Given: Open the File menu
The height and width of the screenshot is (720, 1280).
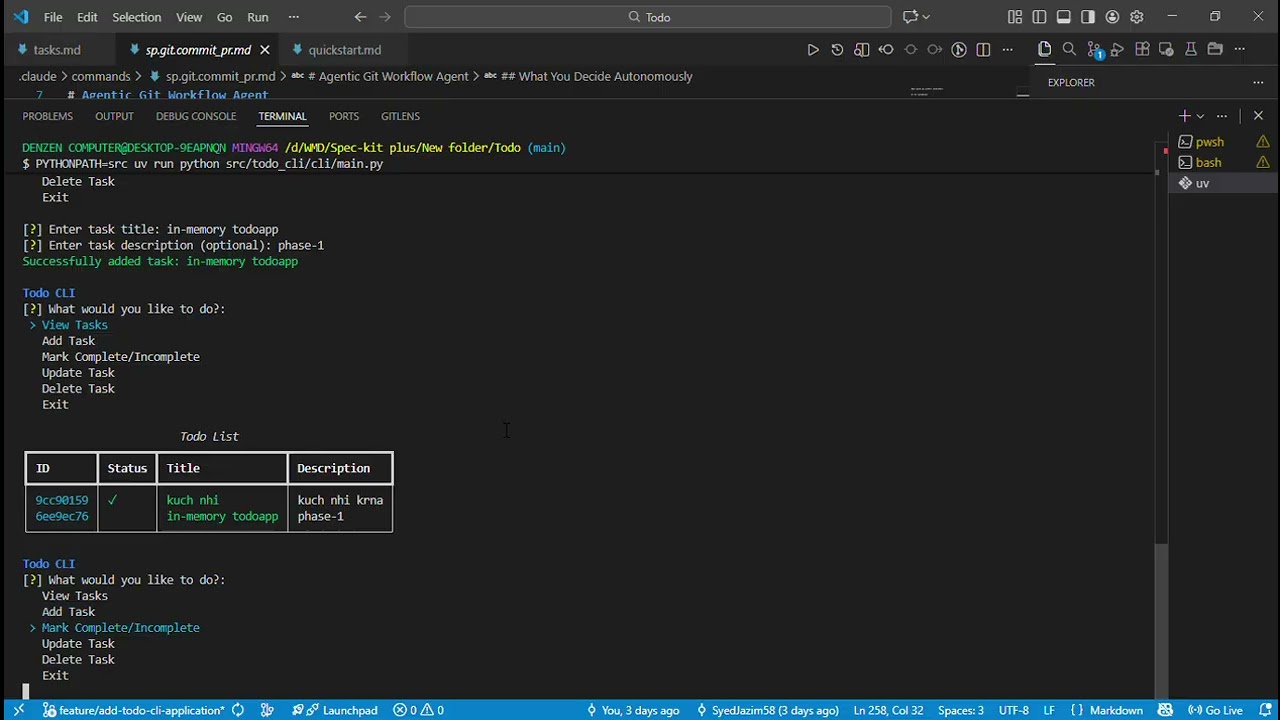Looking at the screenshot, I should (53, 17).
